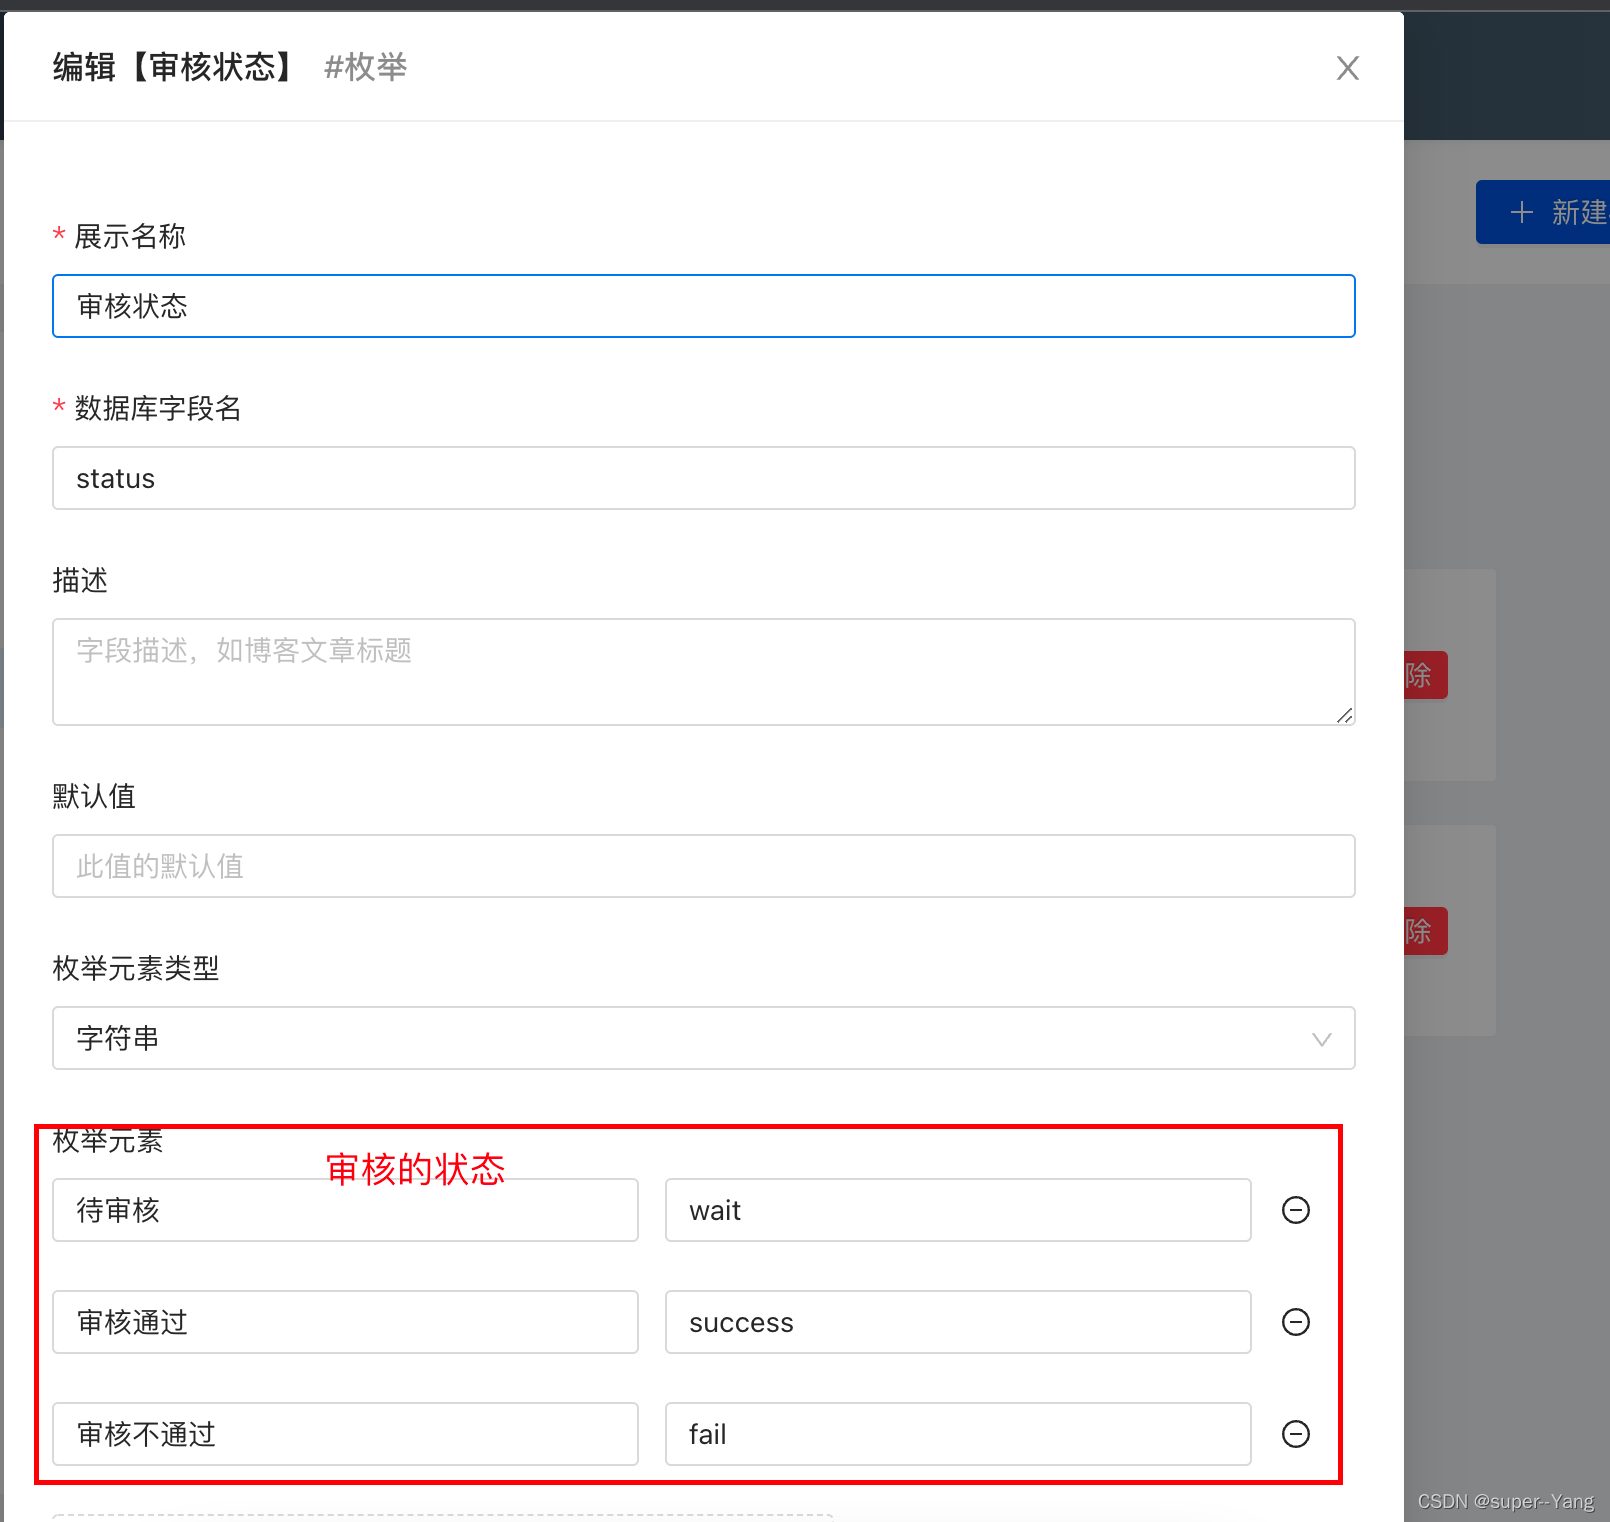Edit the wait enum value field
This screenshot has width=1610, height=1522.
point(958,1210)
